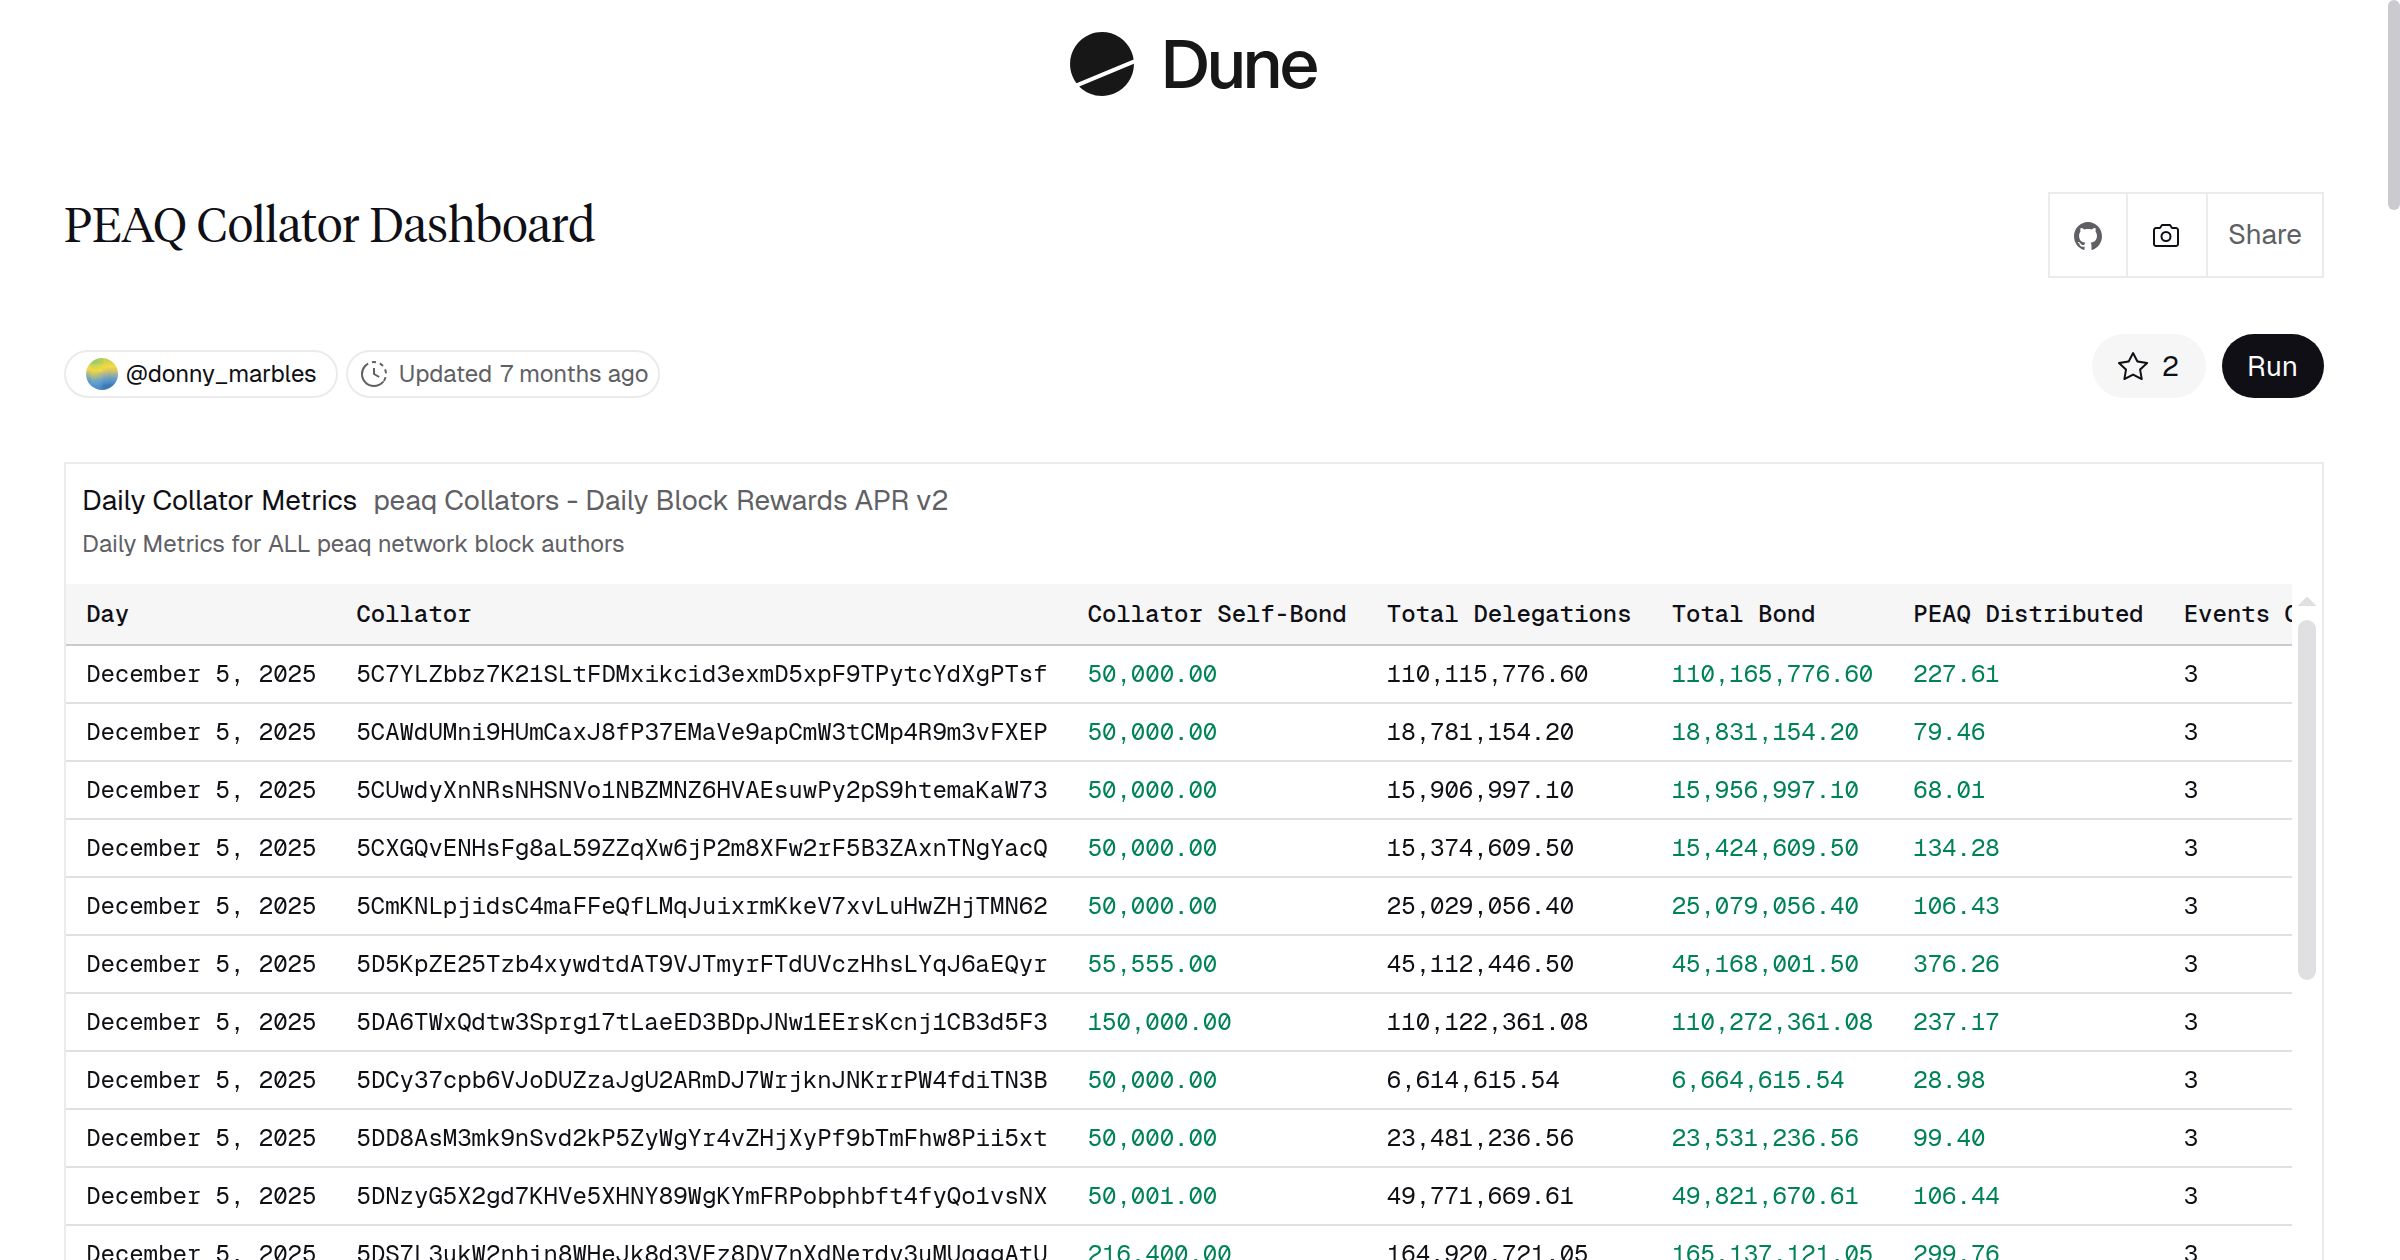Click the donny_marbles avatar icon

(x=102, y=374)
